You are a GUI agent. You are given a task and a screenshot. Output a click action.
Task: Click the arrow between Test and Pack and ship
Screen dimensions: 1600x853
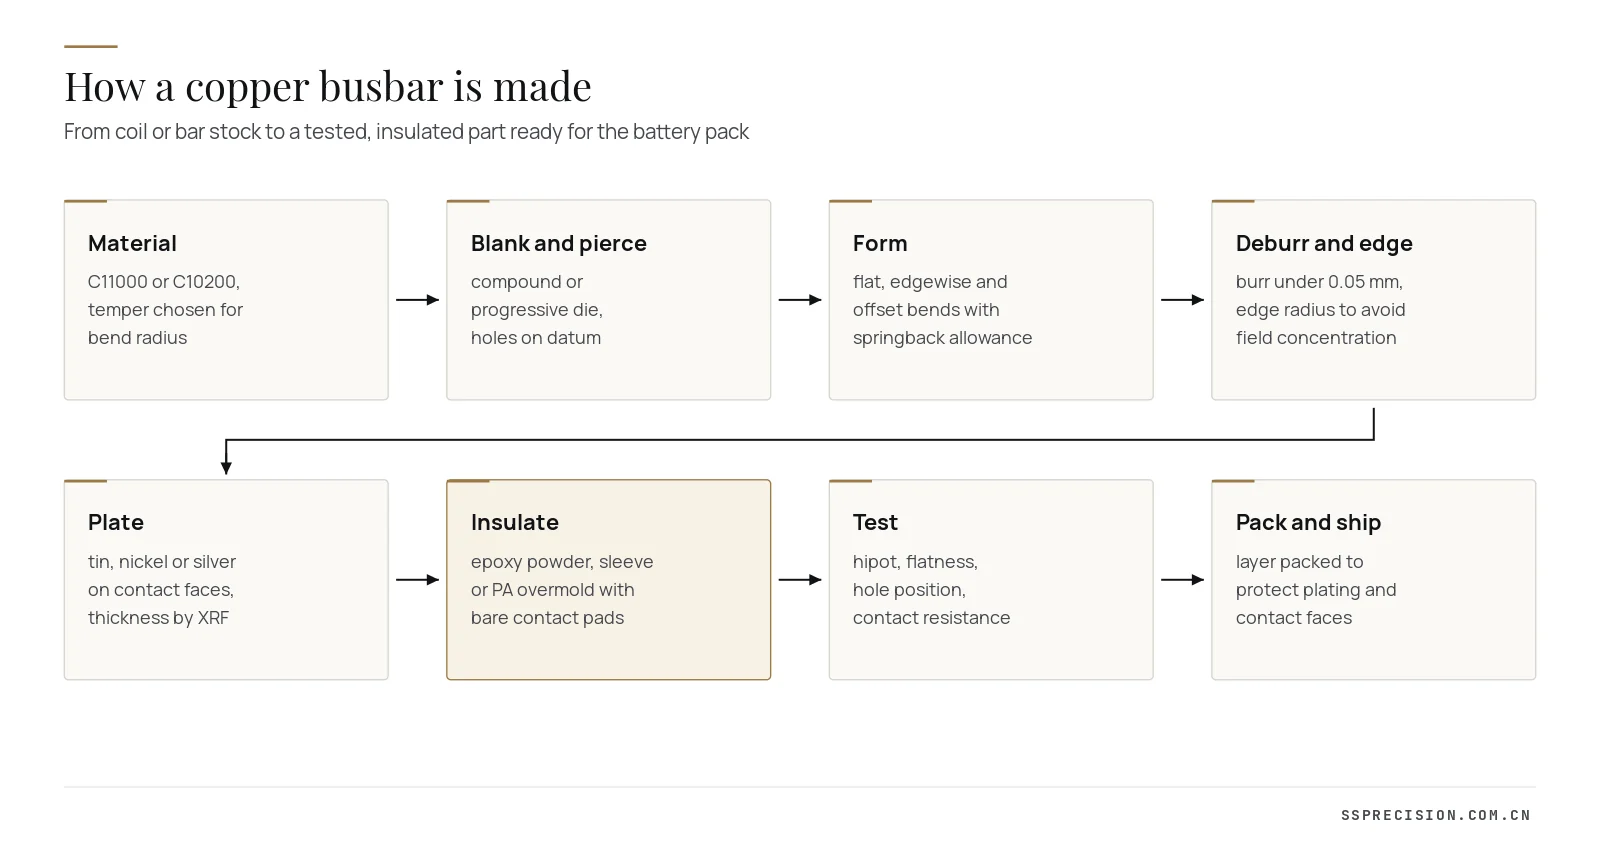tap(1183, 580)
